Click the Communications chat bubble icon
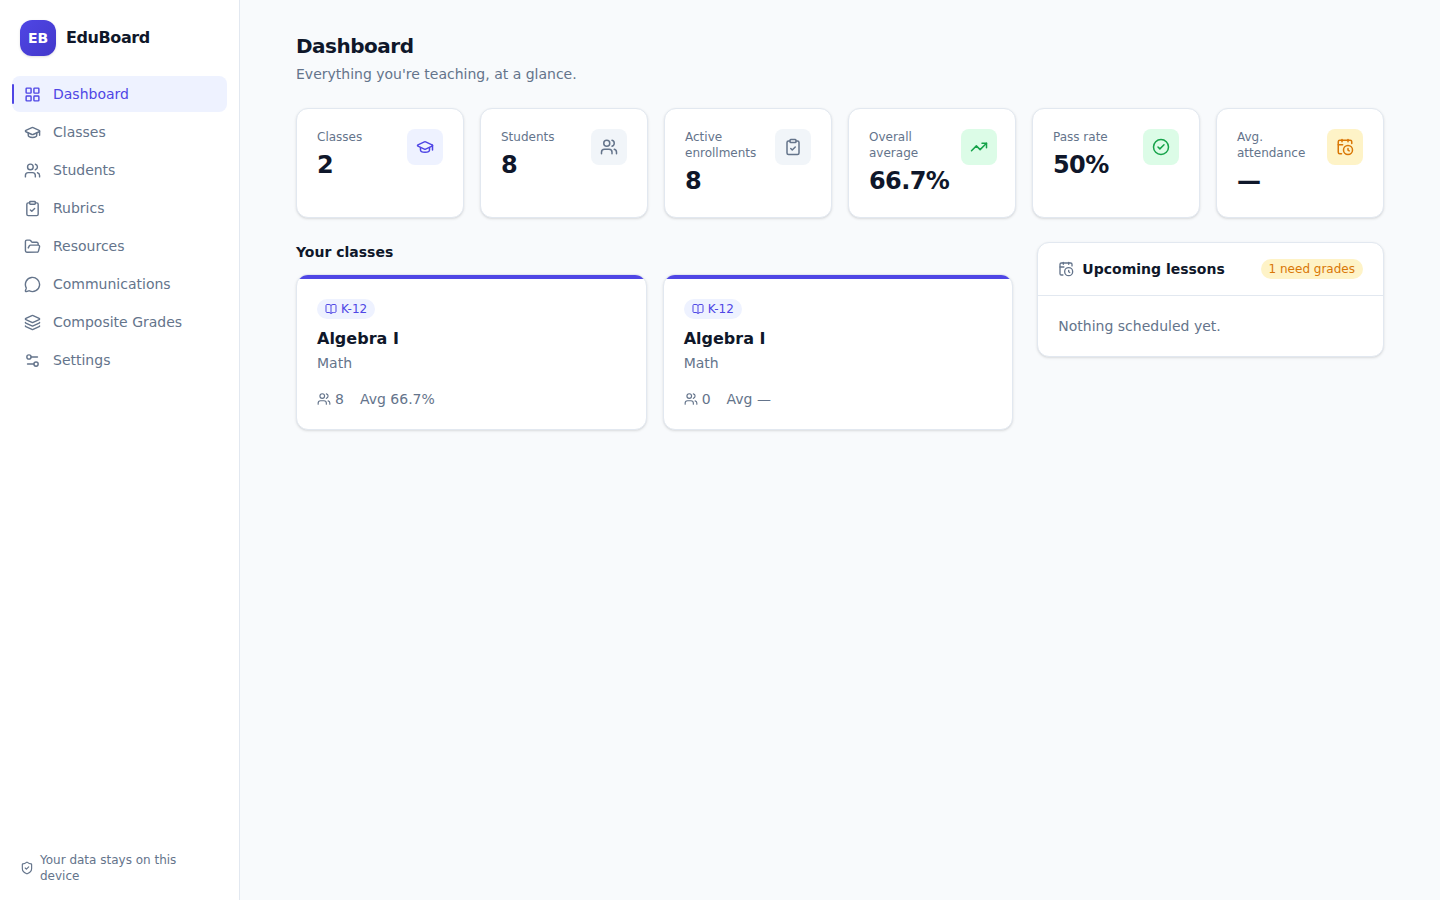 [x=33, y=284]
